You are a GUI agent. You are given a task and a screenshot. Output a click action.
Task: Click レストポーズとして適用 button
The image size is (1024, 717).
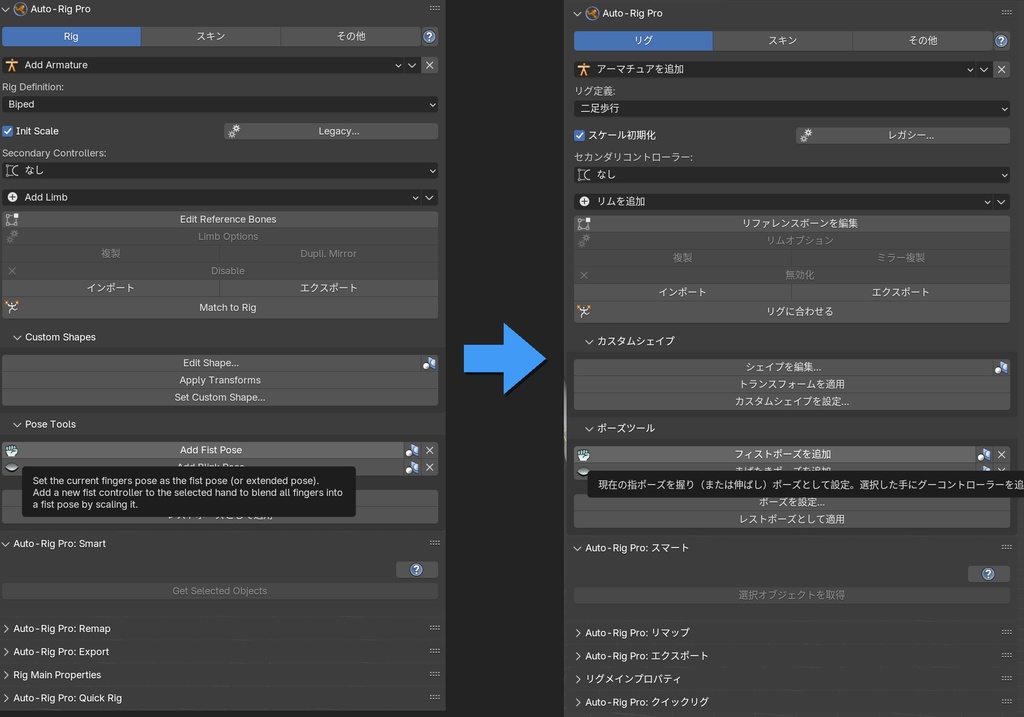point(792,519)
